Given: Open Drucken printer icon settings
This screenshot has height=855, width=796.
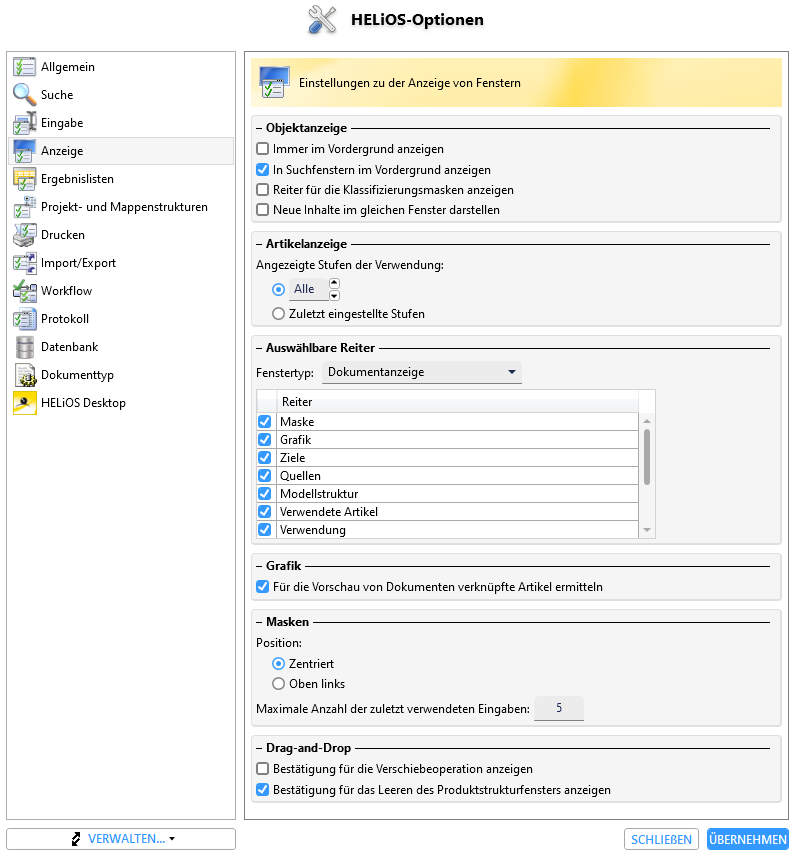Looking at the screenshot, I should (25, 235).
